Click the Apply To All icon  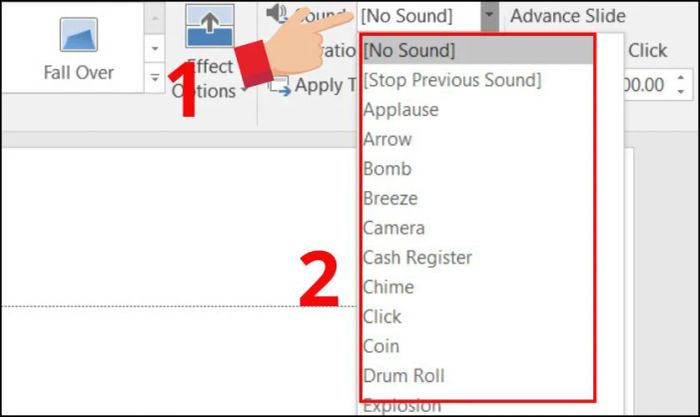click(x=279, y=85)
